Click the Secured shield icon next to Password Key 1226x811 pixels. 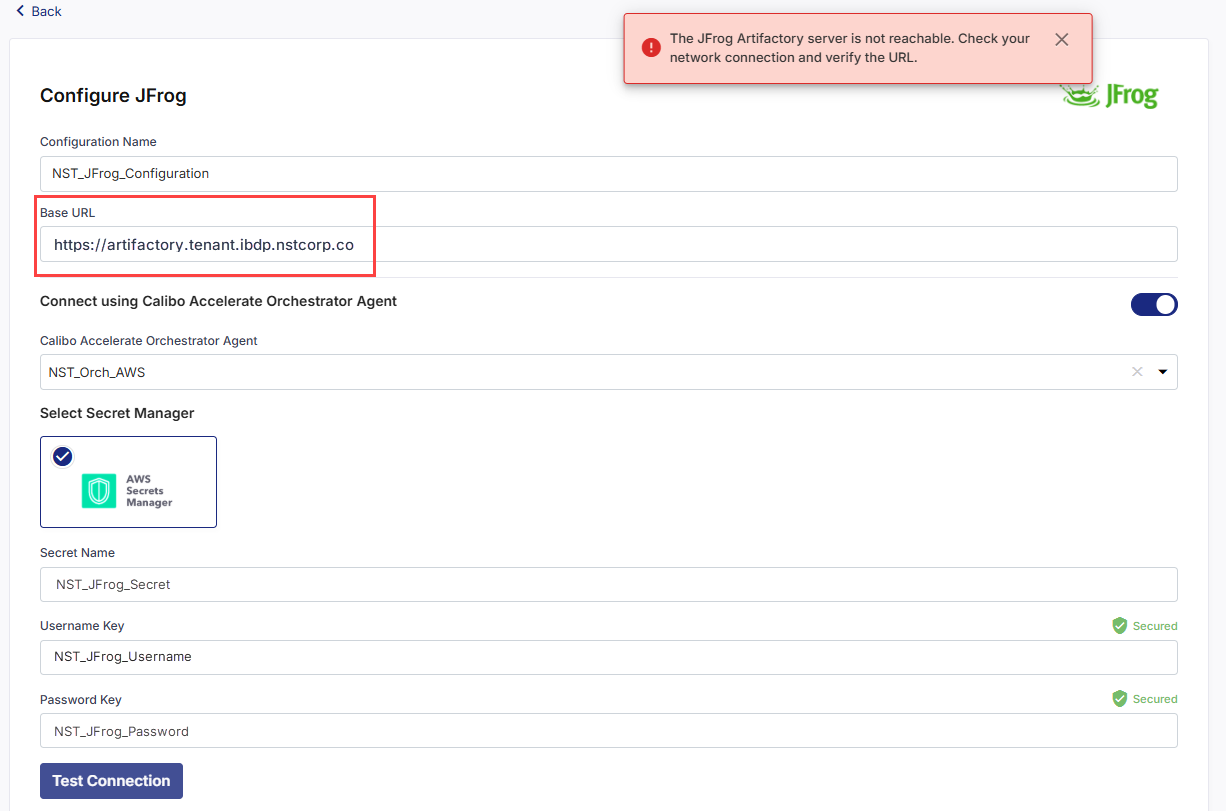(1119, 698)
